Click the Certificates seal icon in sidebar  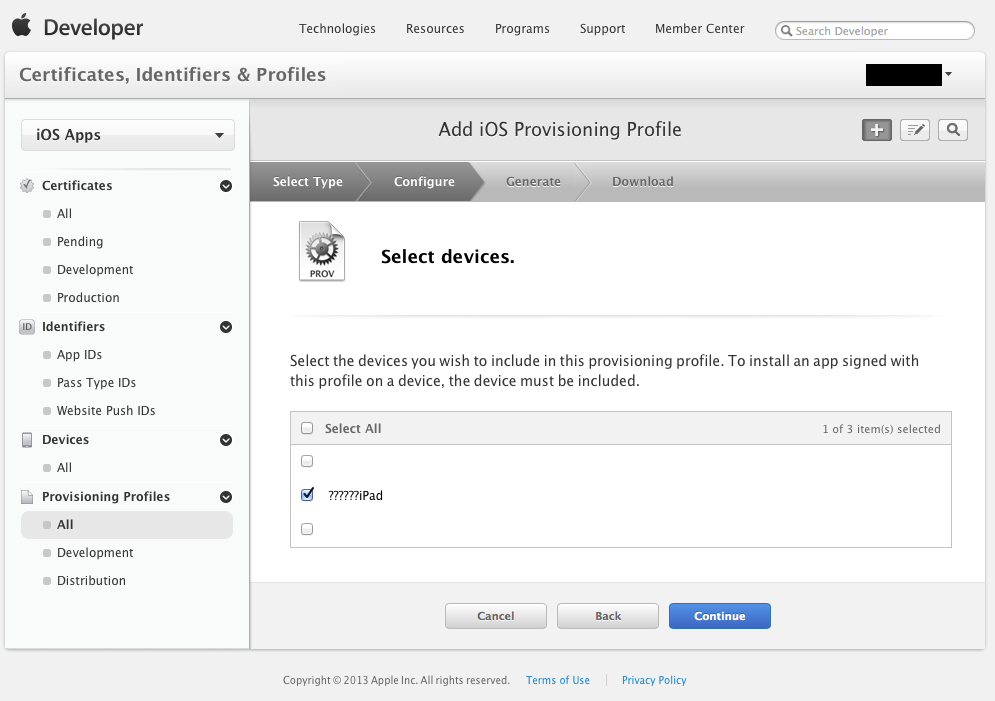(x=27, y=186)
